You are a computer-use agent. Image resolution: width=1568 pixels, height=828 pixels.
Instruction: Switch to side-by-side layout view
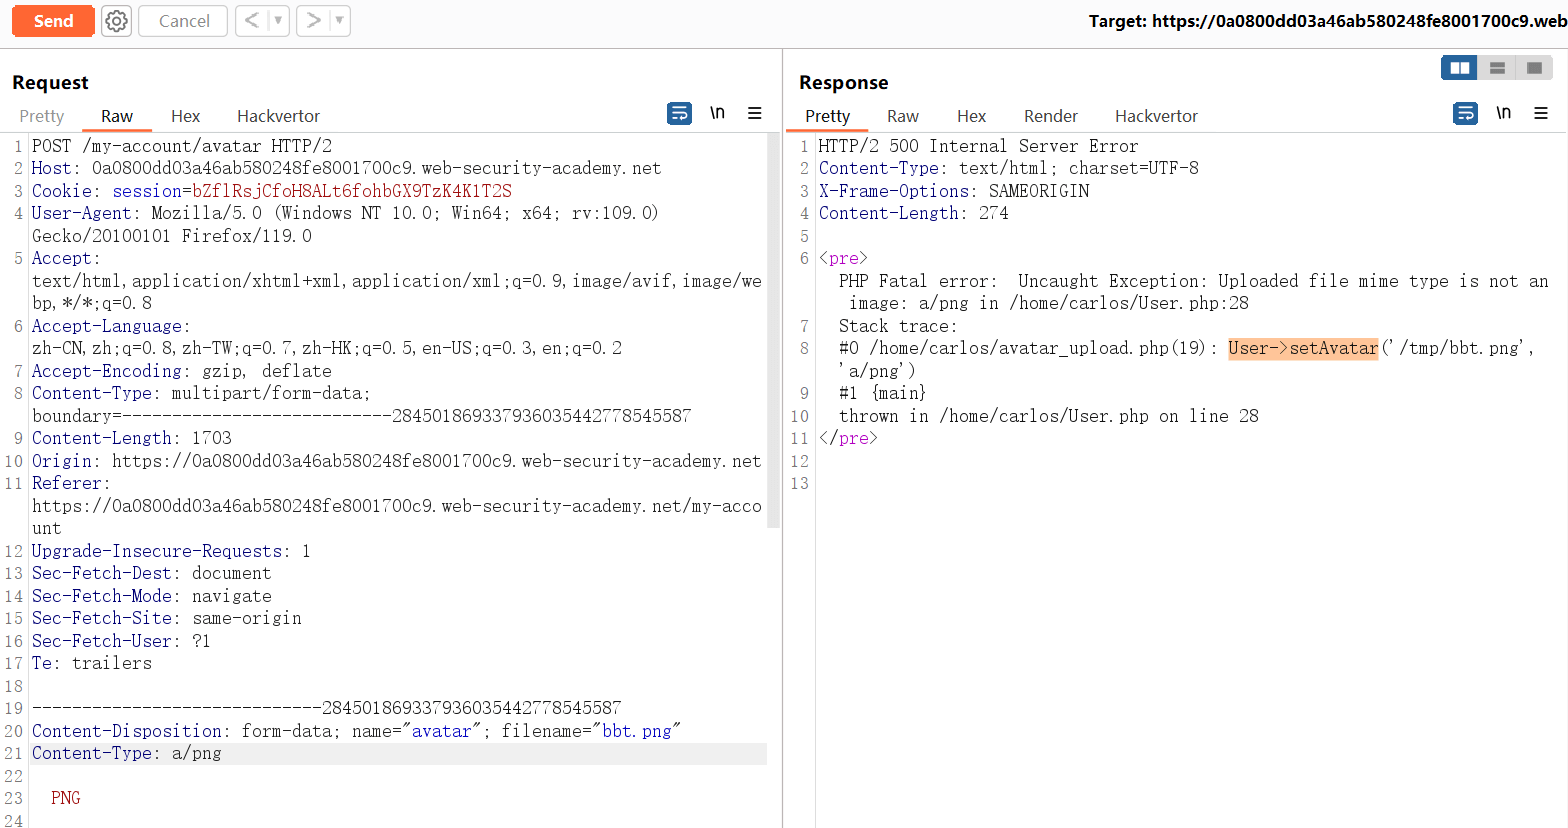click(x=1459, y=68)
